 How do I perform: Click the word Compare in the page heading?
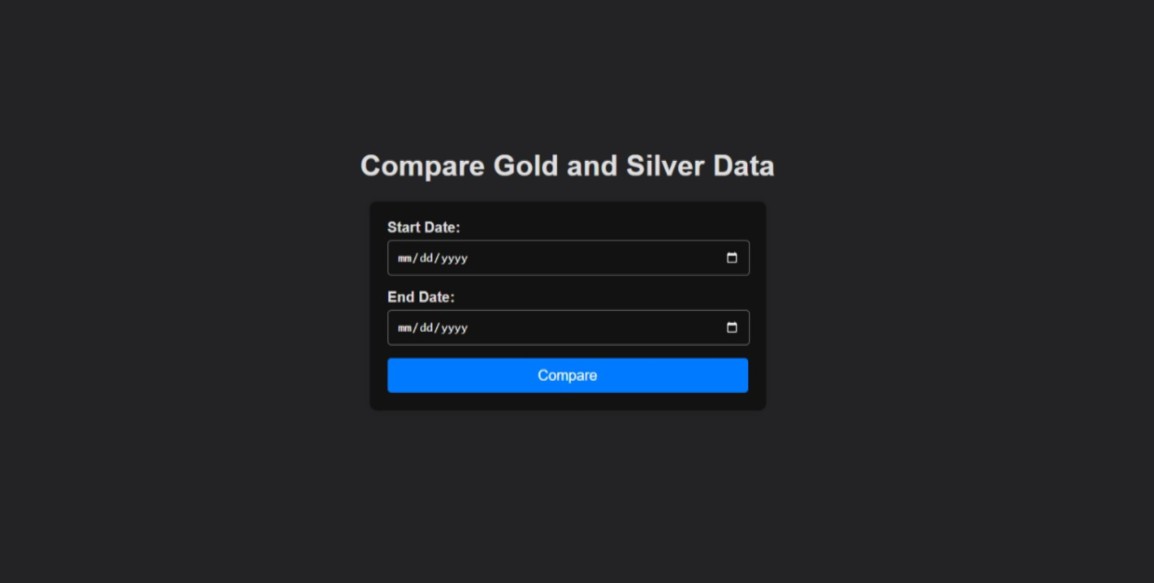point(422,166)
